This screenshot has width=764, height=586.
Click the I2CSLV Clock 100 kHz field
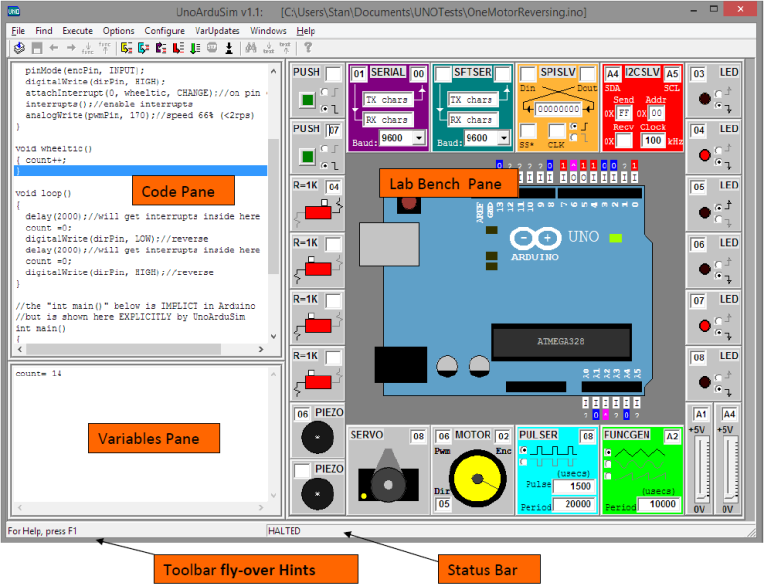pos(653,141)
